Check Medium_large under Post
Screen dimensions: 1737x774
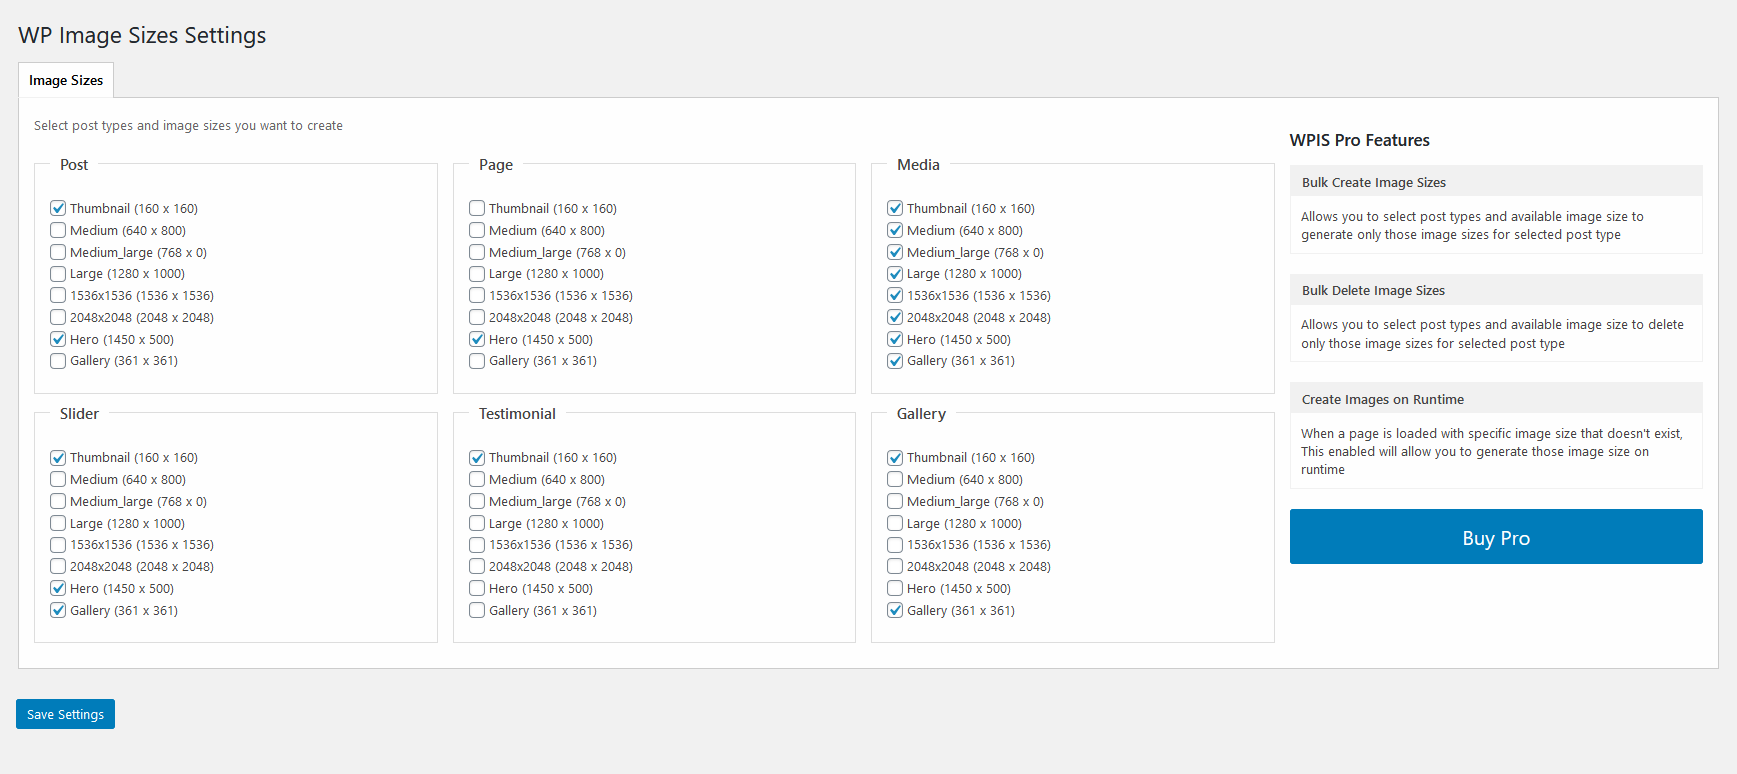[58, 252]
